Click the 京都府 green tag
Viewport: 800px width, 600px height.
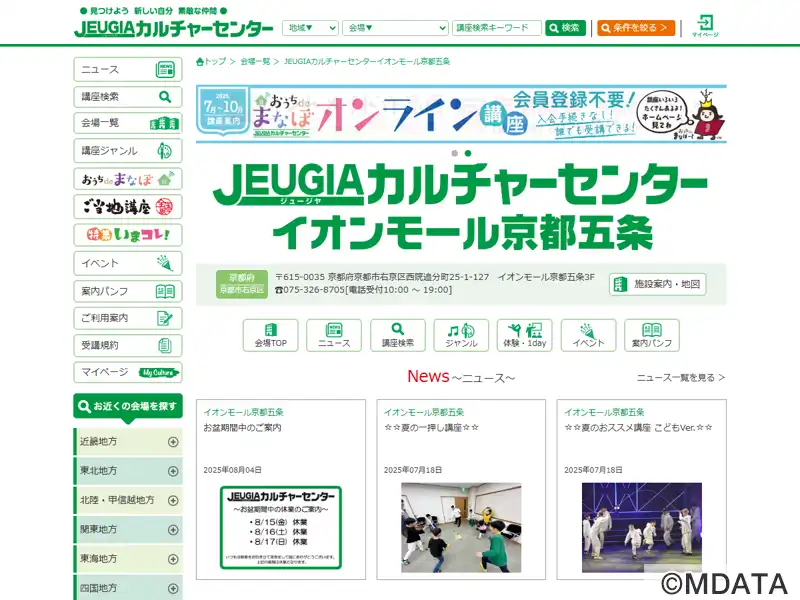241,278
